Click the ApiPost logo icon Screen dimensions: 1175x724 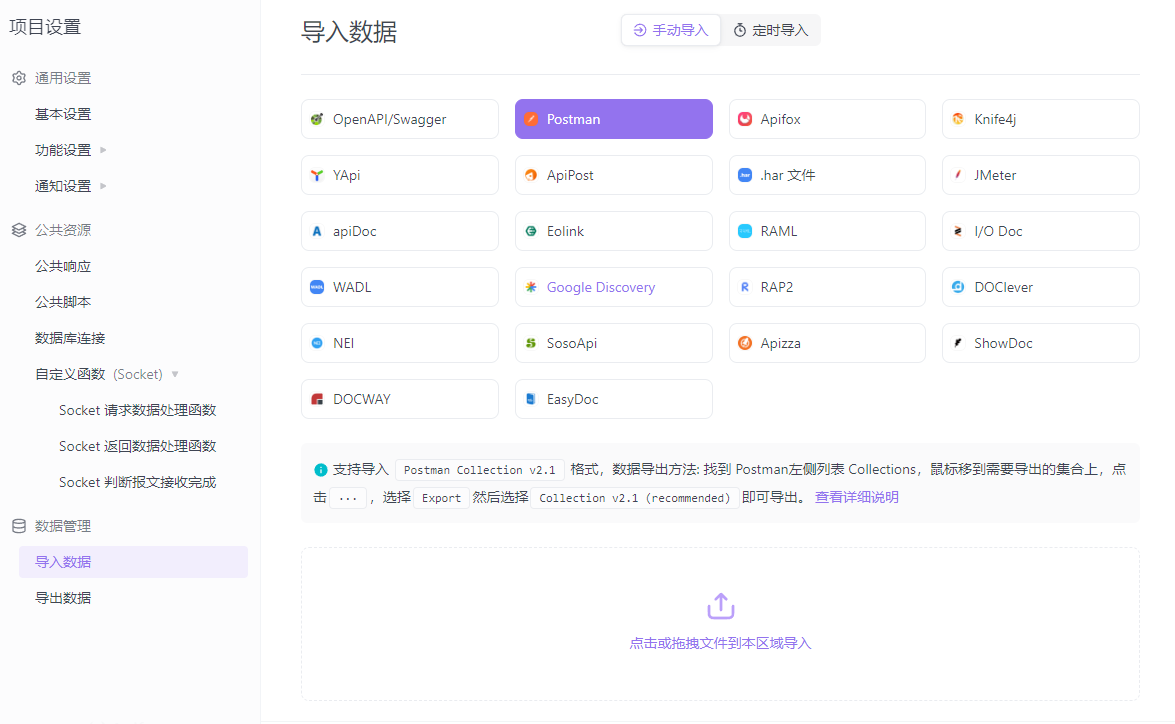tap(531, 175)
